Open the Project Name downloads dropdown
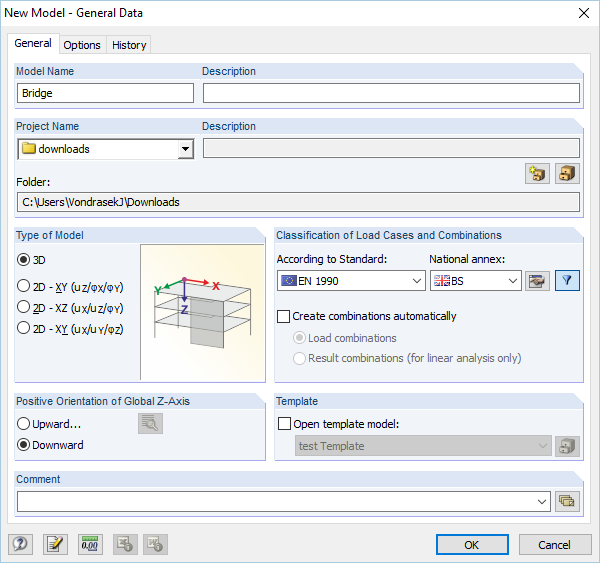 click(186, 149)
